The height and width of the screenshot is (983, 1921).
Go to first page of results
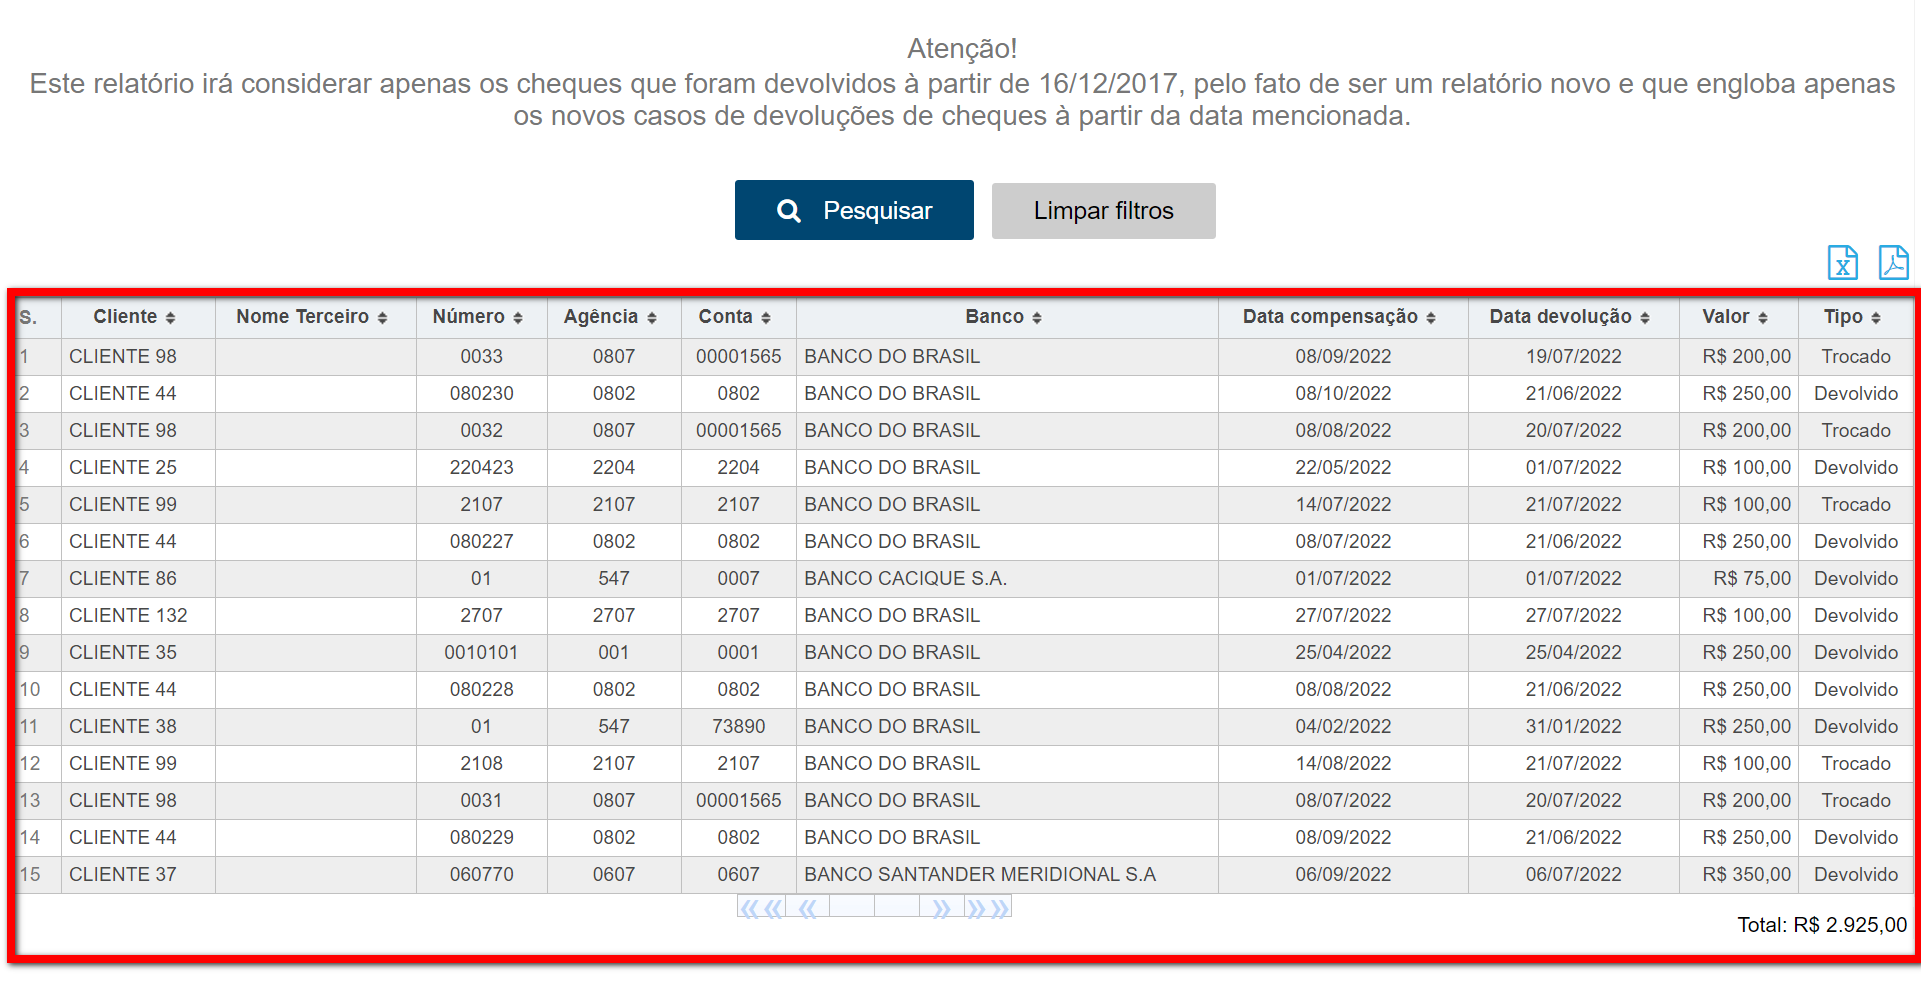(x=761, y=908)
